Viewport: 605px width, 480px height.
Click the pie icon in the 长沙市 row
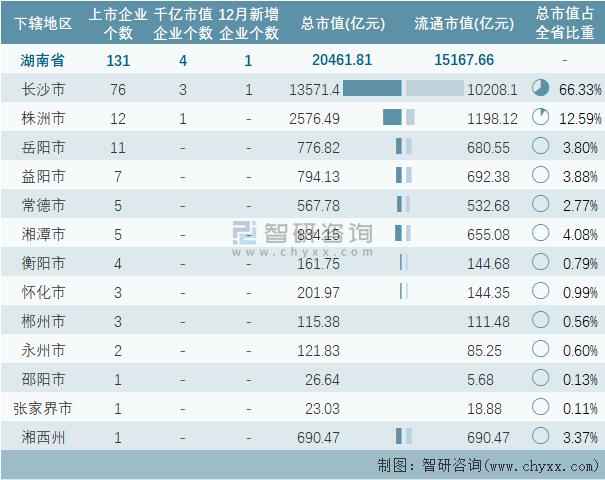[x=541, y=89]
